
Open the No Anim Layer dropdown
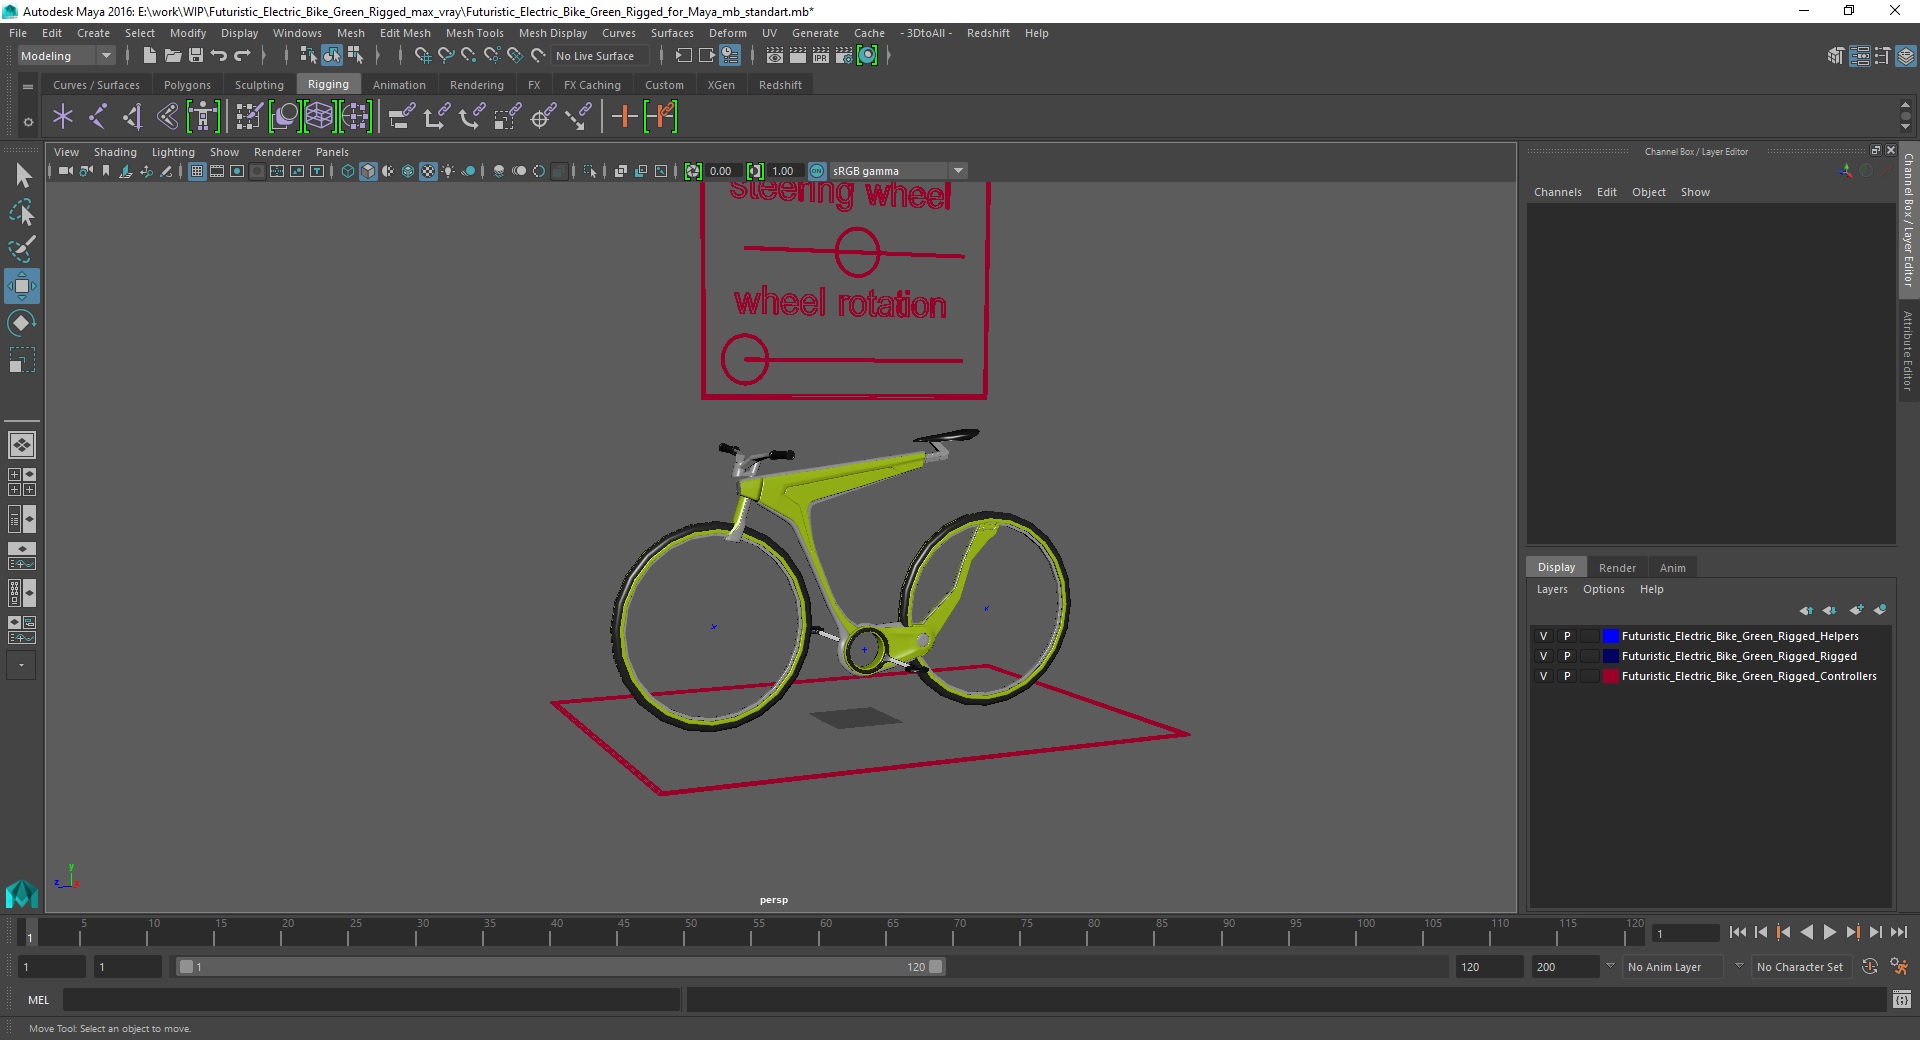tap(1675, 967)
